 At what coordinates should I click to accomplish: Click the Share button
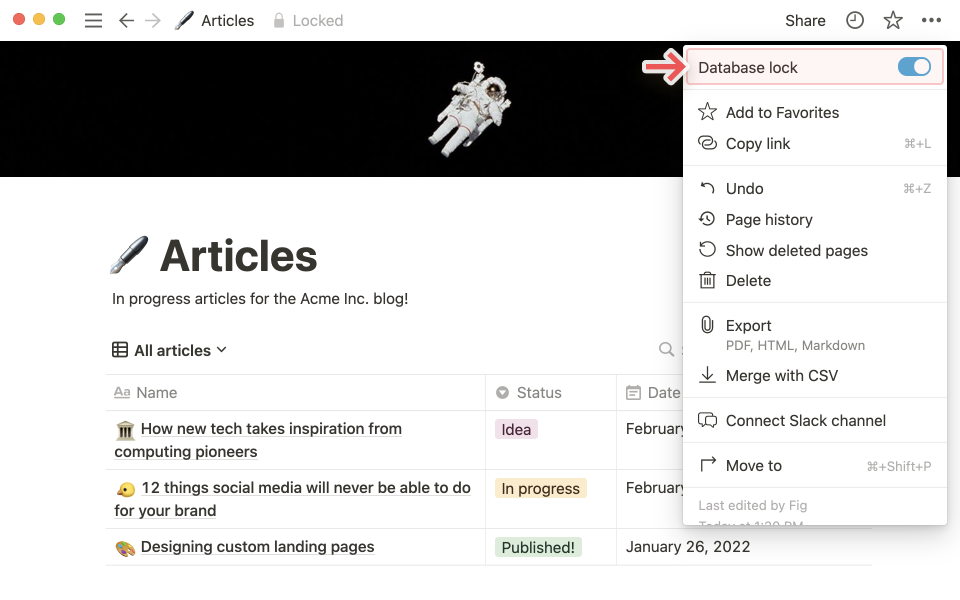click(x=805, y=20)
